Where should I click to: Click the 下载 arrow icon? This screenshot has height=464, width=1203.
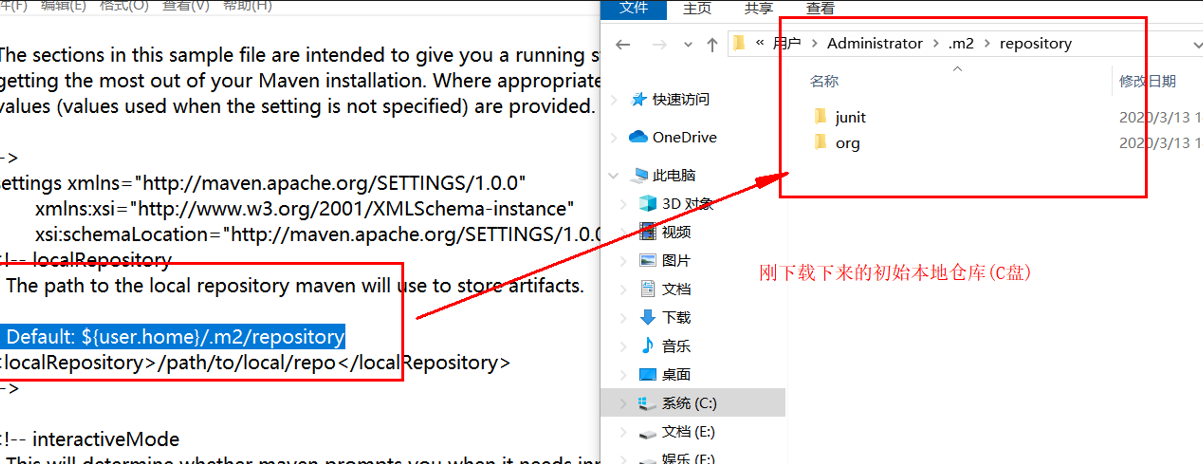648,318
